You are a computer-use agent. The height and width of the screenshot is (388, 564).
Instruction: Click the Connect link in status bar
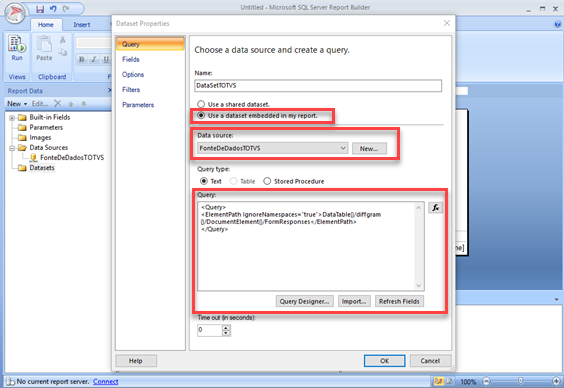coord(105,382)
